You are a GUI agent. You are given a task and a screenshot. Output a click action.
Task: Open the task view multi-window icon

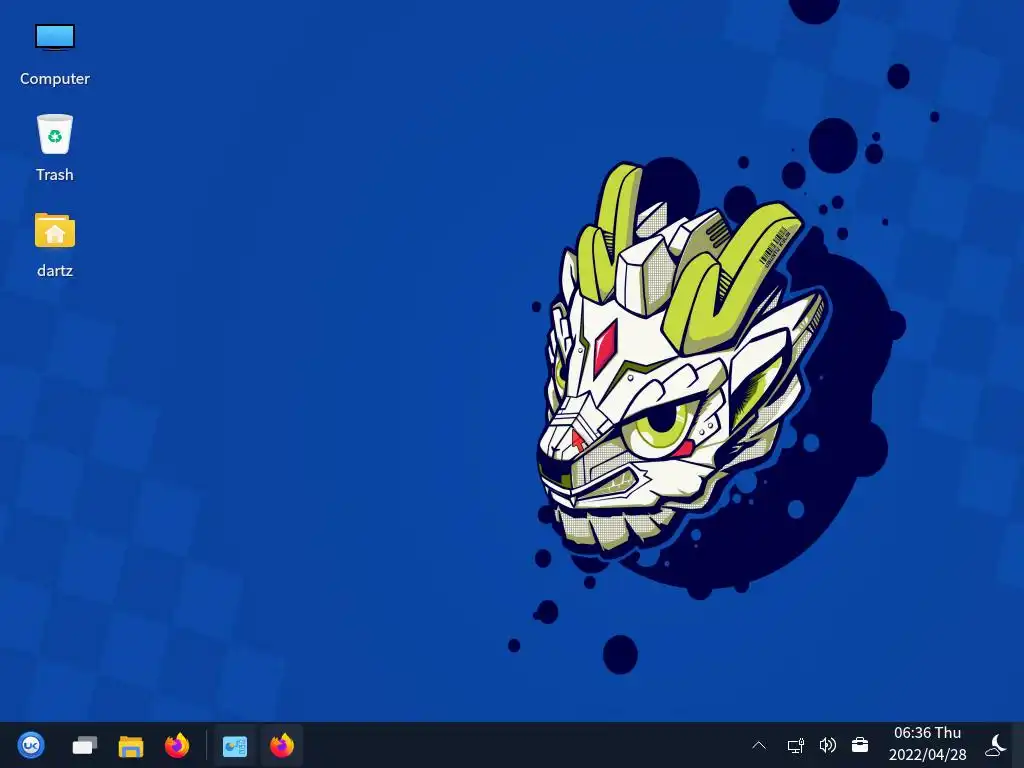tap(84, 745)
